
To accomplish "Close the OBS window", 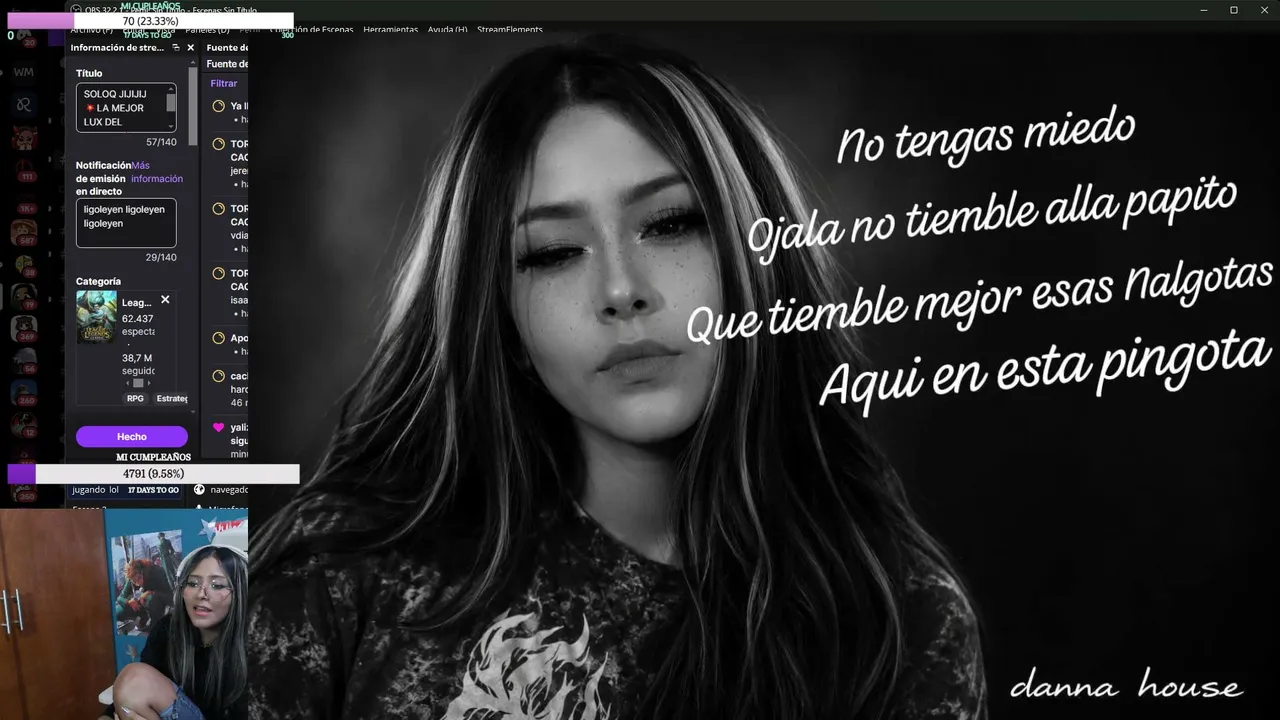I will point(1263,10).
